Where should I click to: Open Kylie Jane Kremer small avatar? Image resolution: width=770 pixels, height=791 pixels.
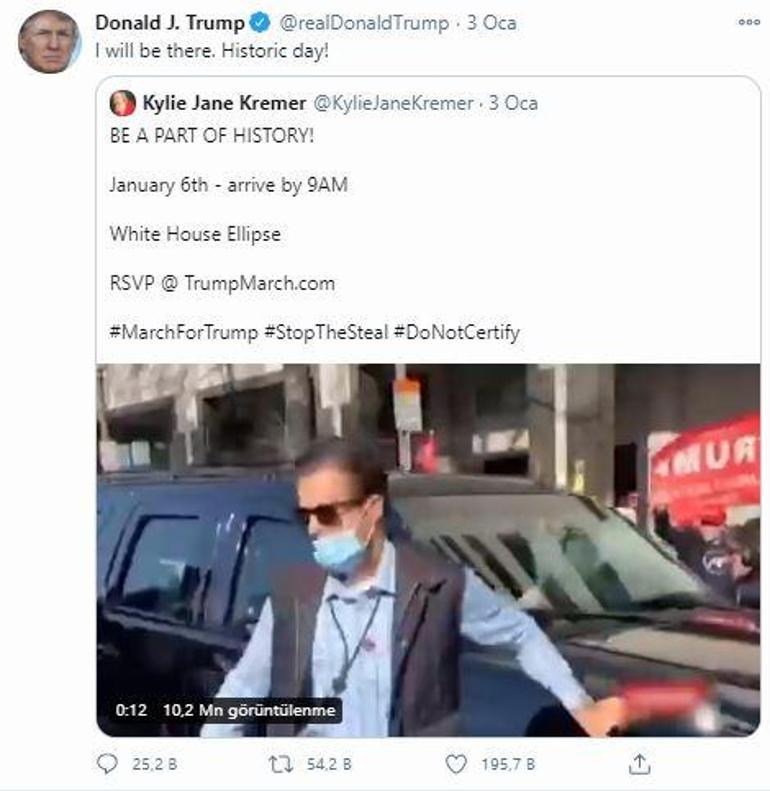click(123, 103)
